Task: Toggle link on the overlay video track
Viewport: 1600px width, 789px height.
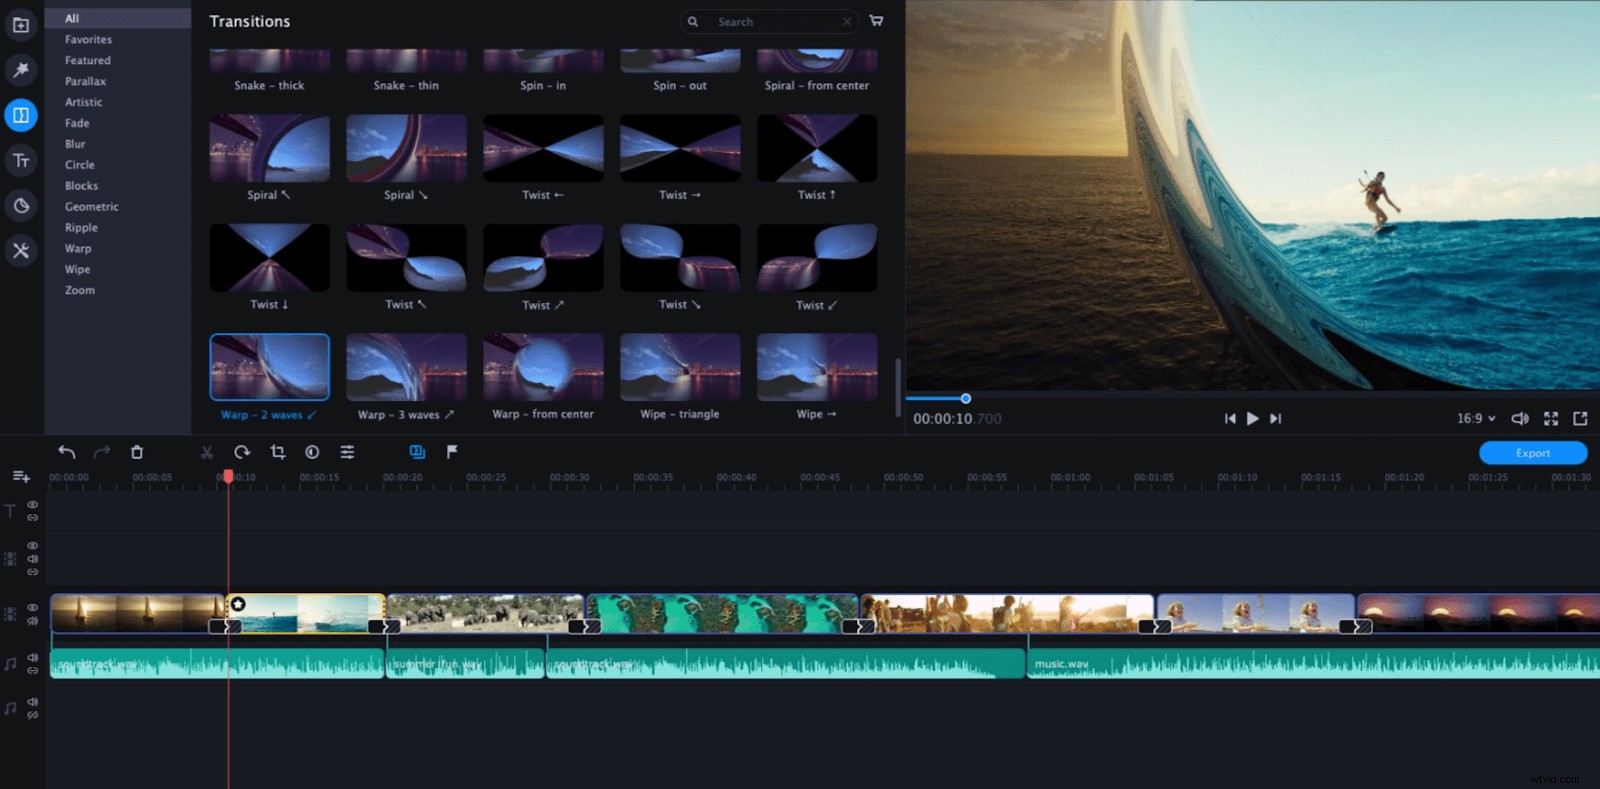Action: pos(33,572)
